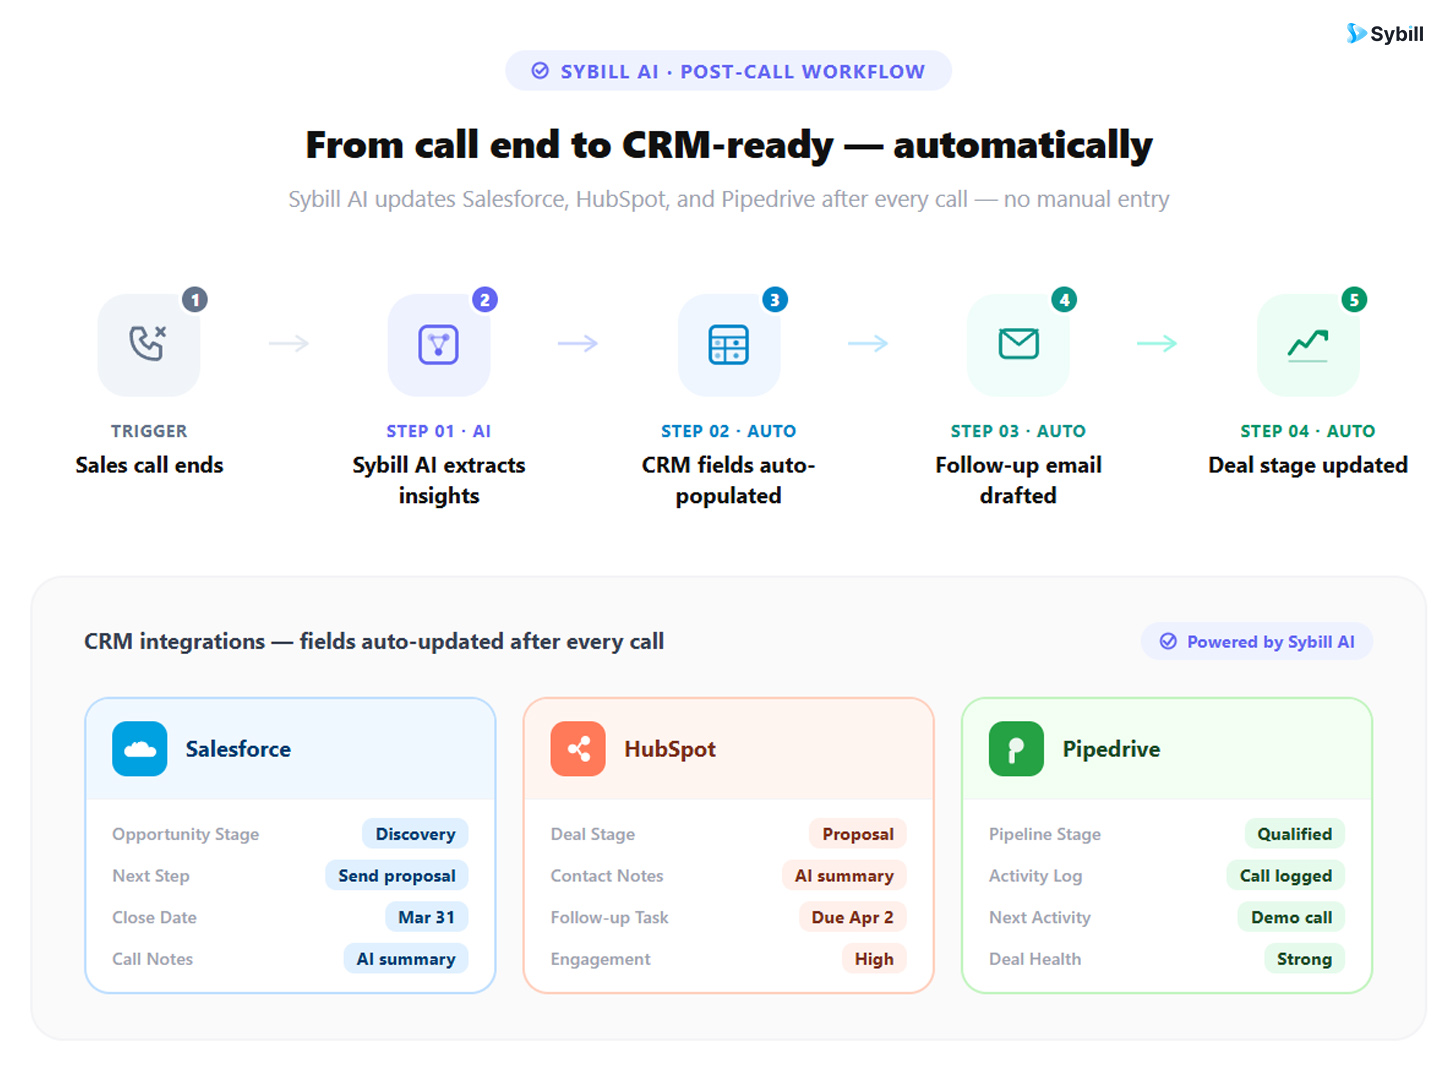Viewport: 1455px width, 1080px height.
Task: Click the Due Apr 2 follow-up tag
Action: coord(852,917)
